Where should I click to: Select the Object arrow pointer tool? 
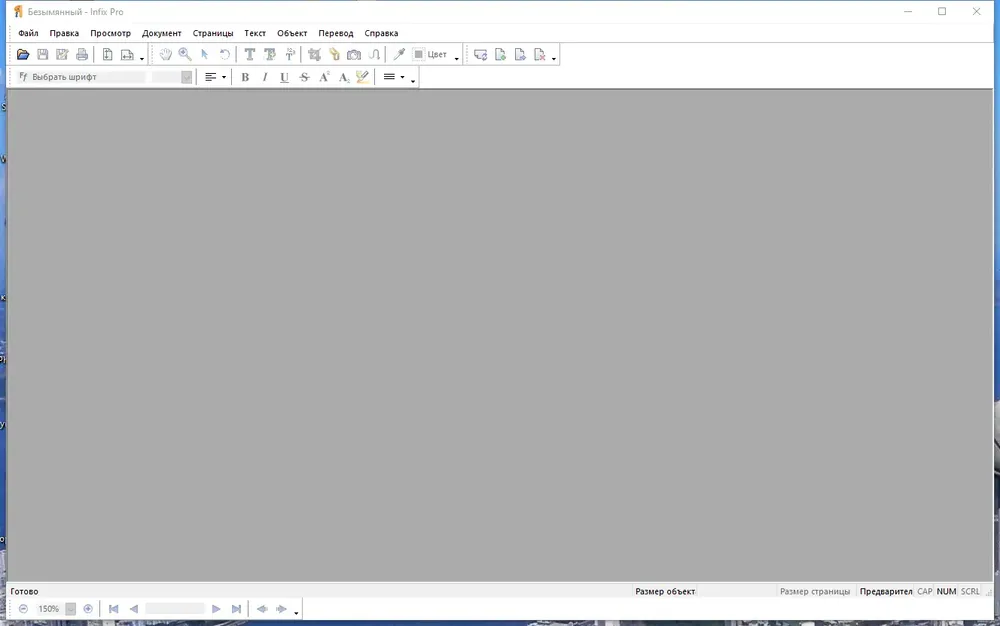click(205, 55)
